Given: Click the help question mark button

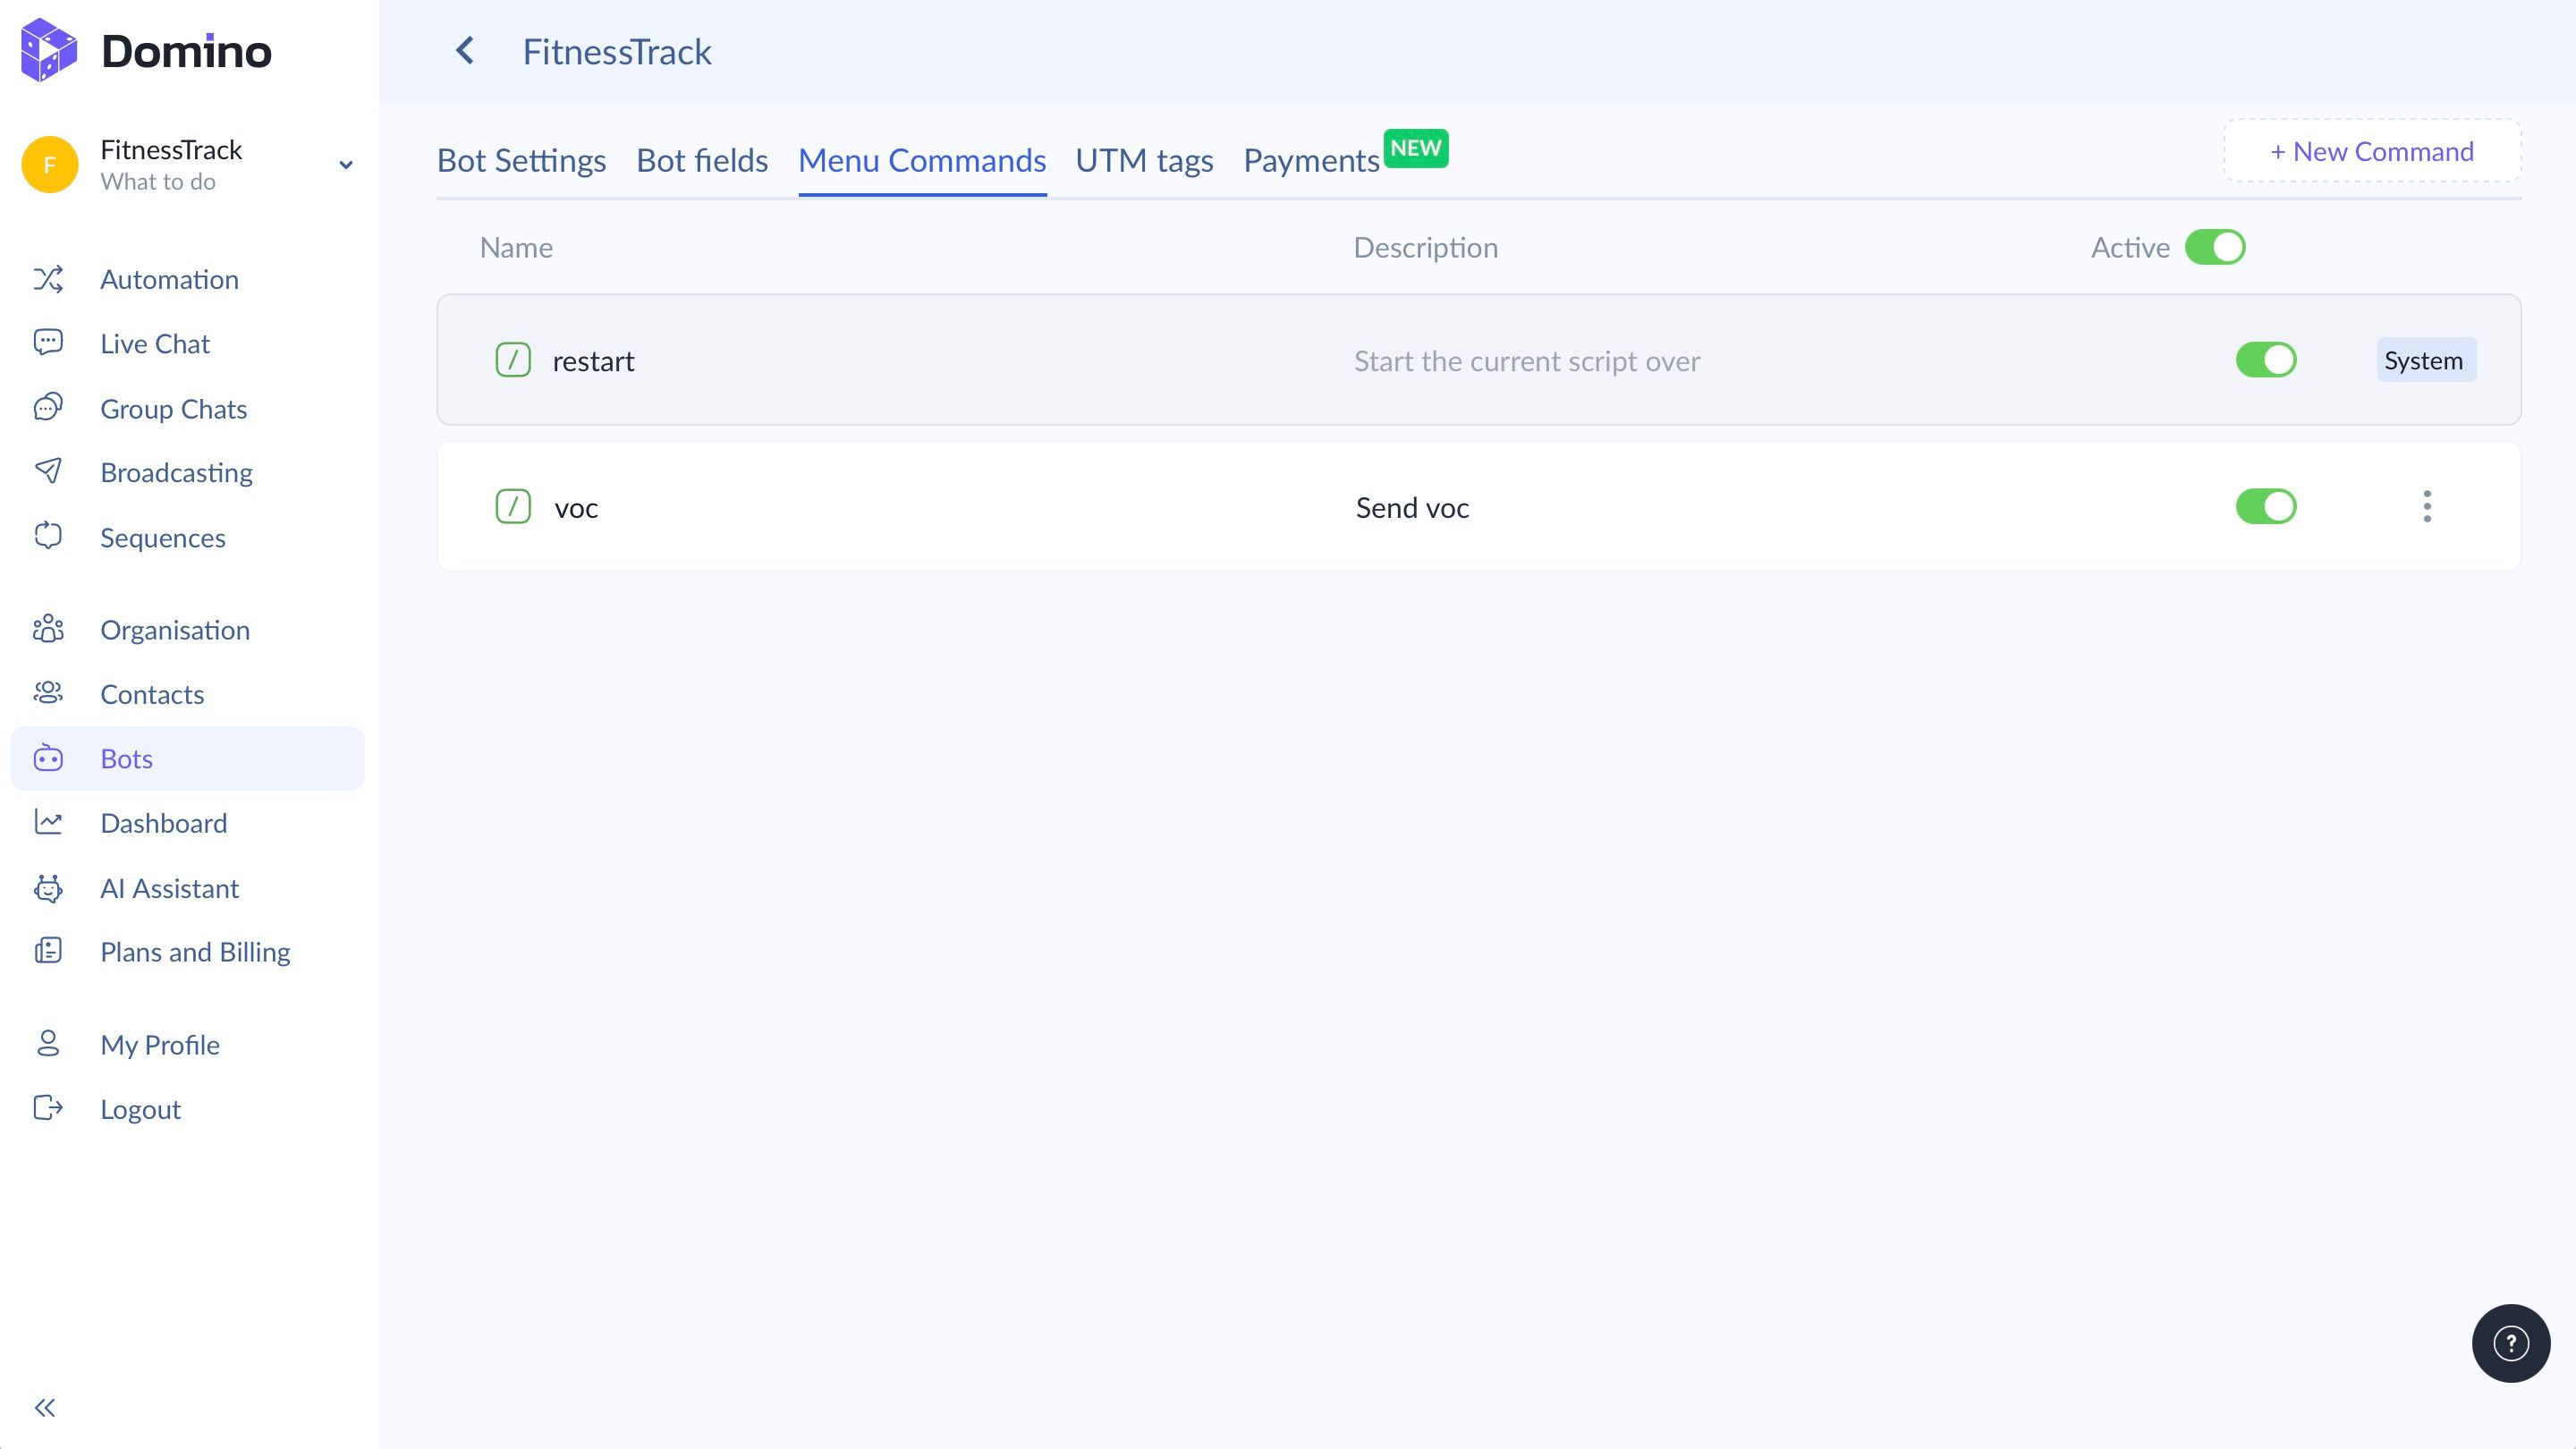Looking at the screenshot, I should pyautogui.click(x=2510, y=1343).
